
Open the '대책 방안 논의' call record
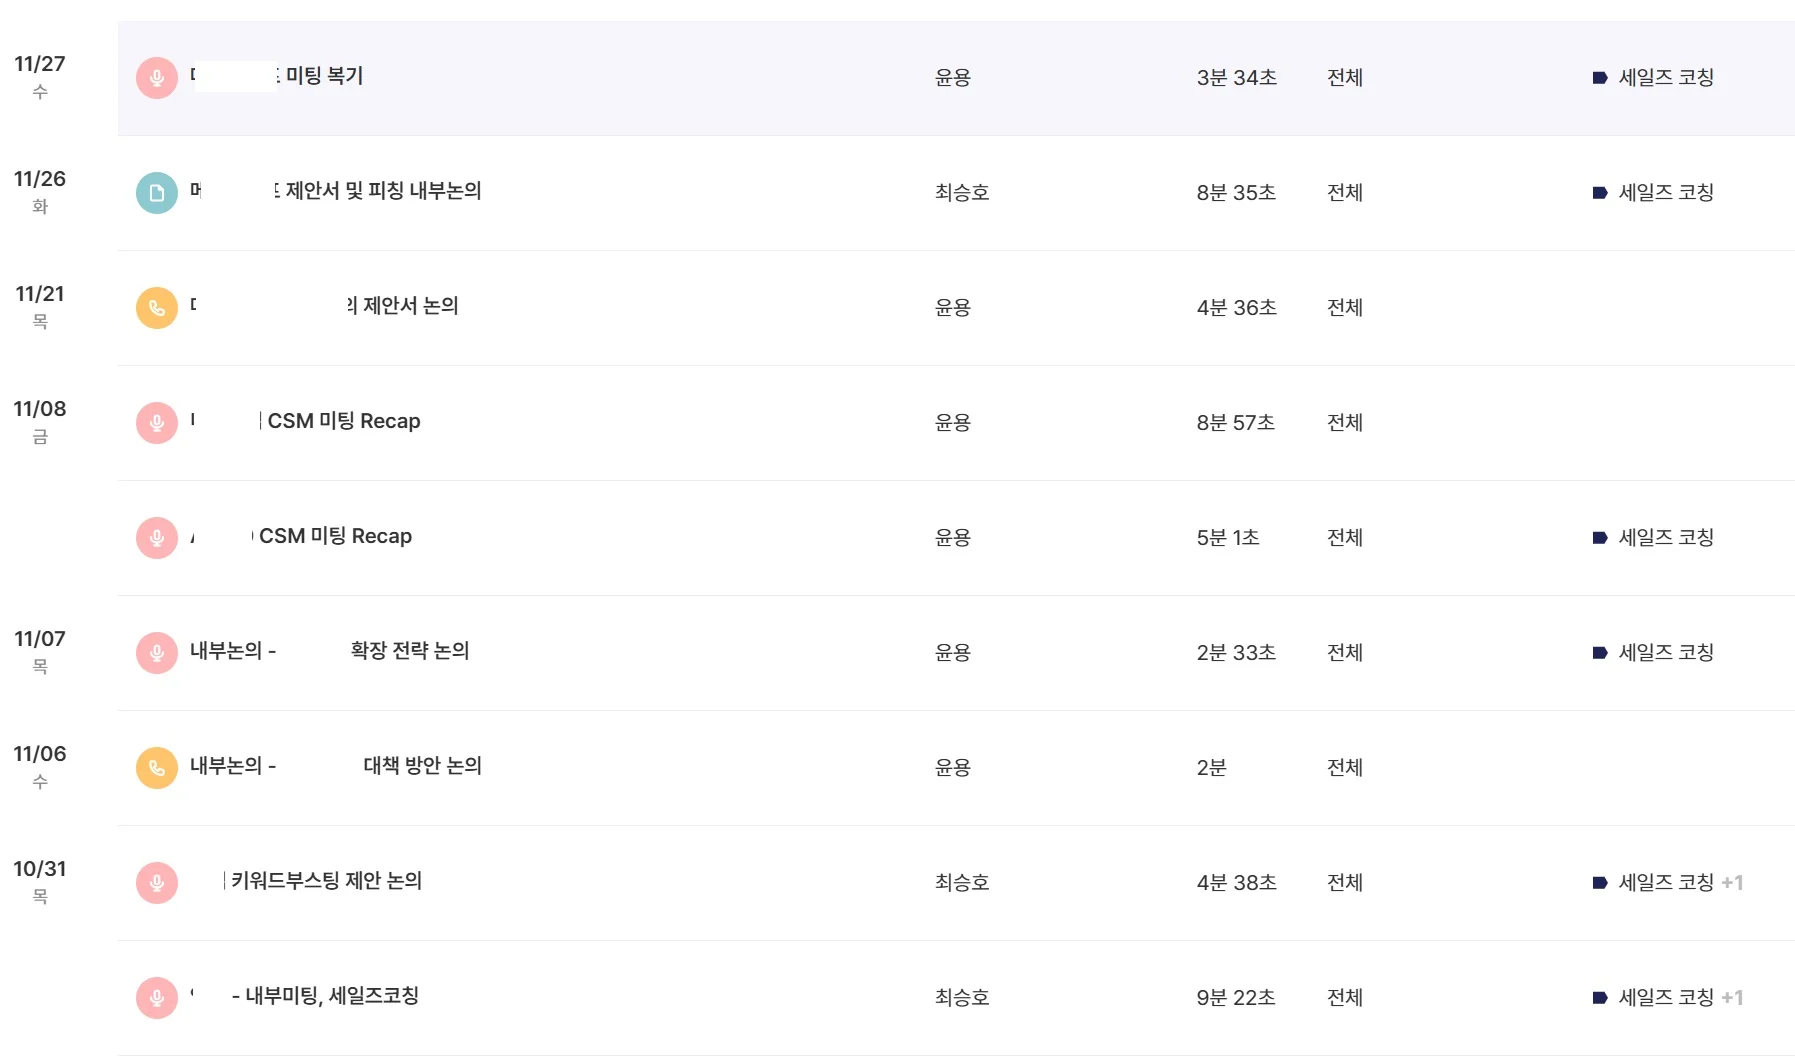click(x=422, y=766)
